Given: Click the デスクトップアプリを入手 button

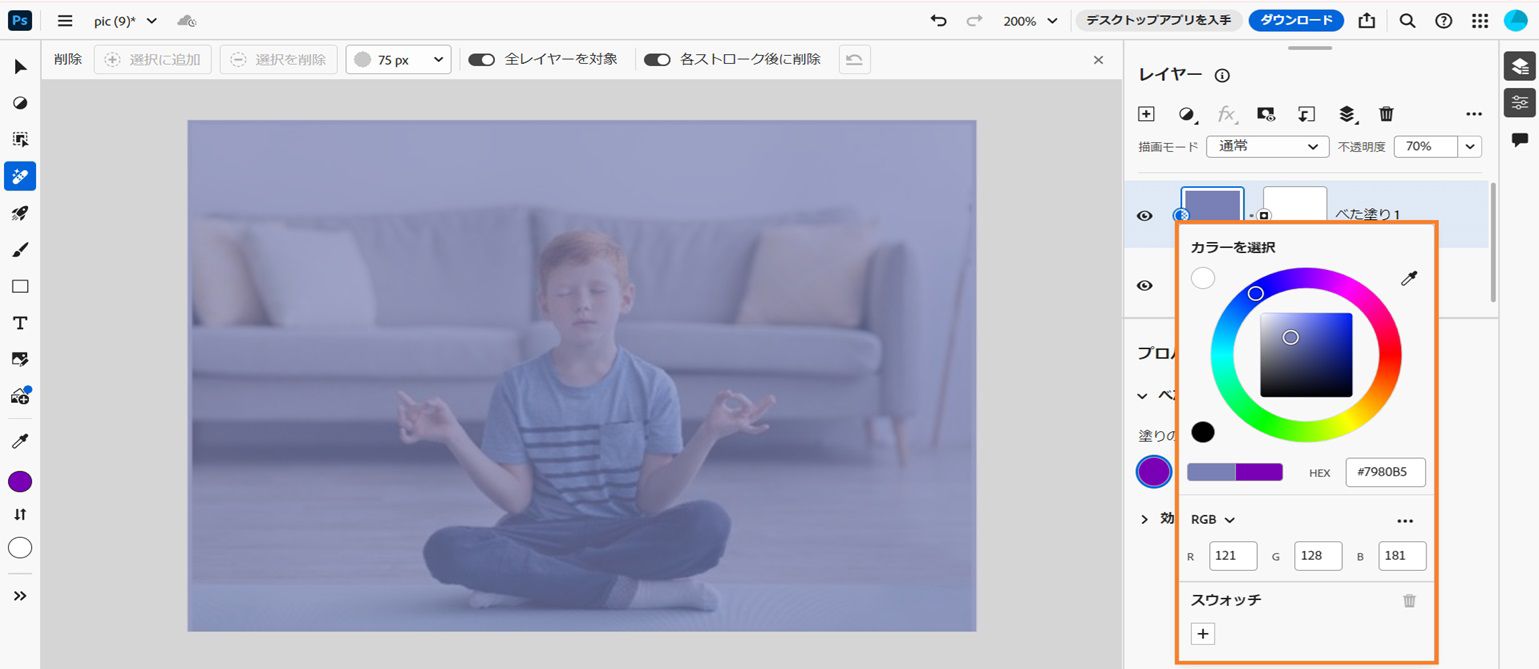Looking at the screenshot, I should (1157, 18).
